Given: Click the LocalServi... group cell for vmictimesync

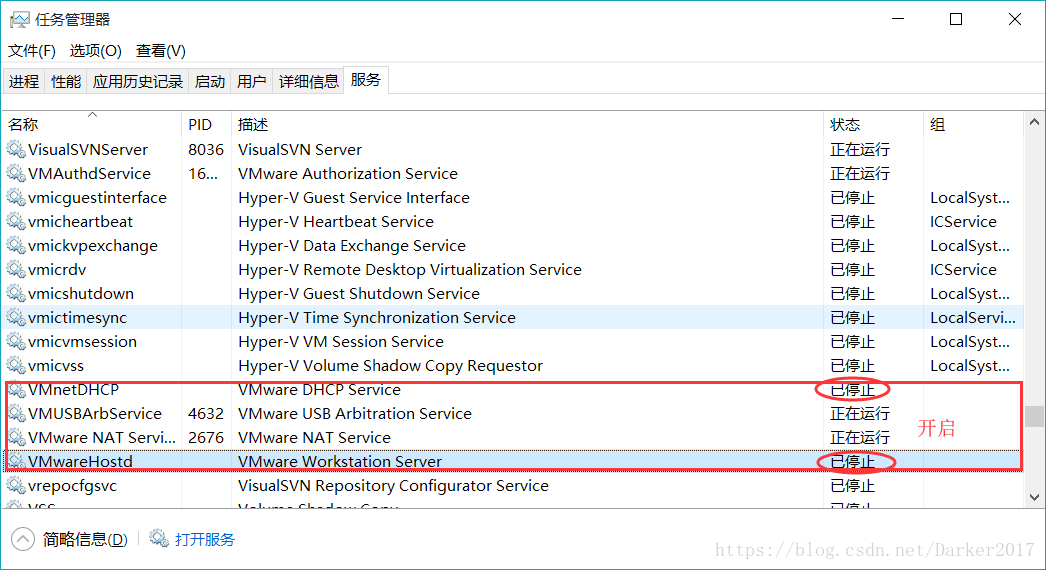Looking at the screenshot, I should (x=973, y=318).
